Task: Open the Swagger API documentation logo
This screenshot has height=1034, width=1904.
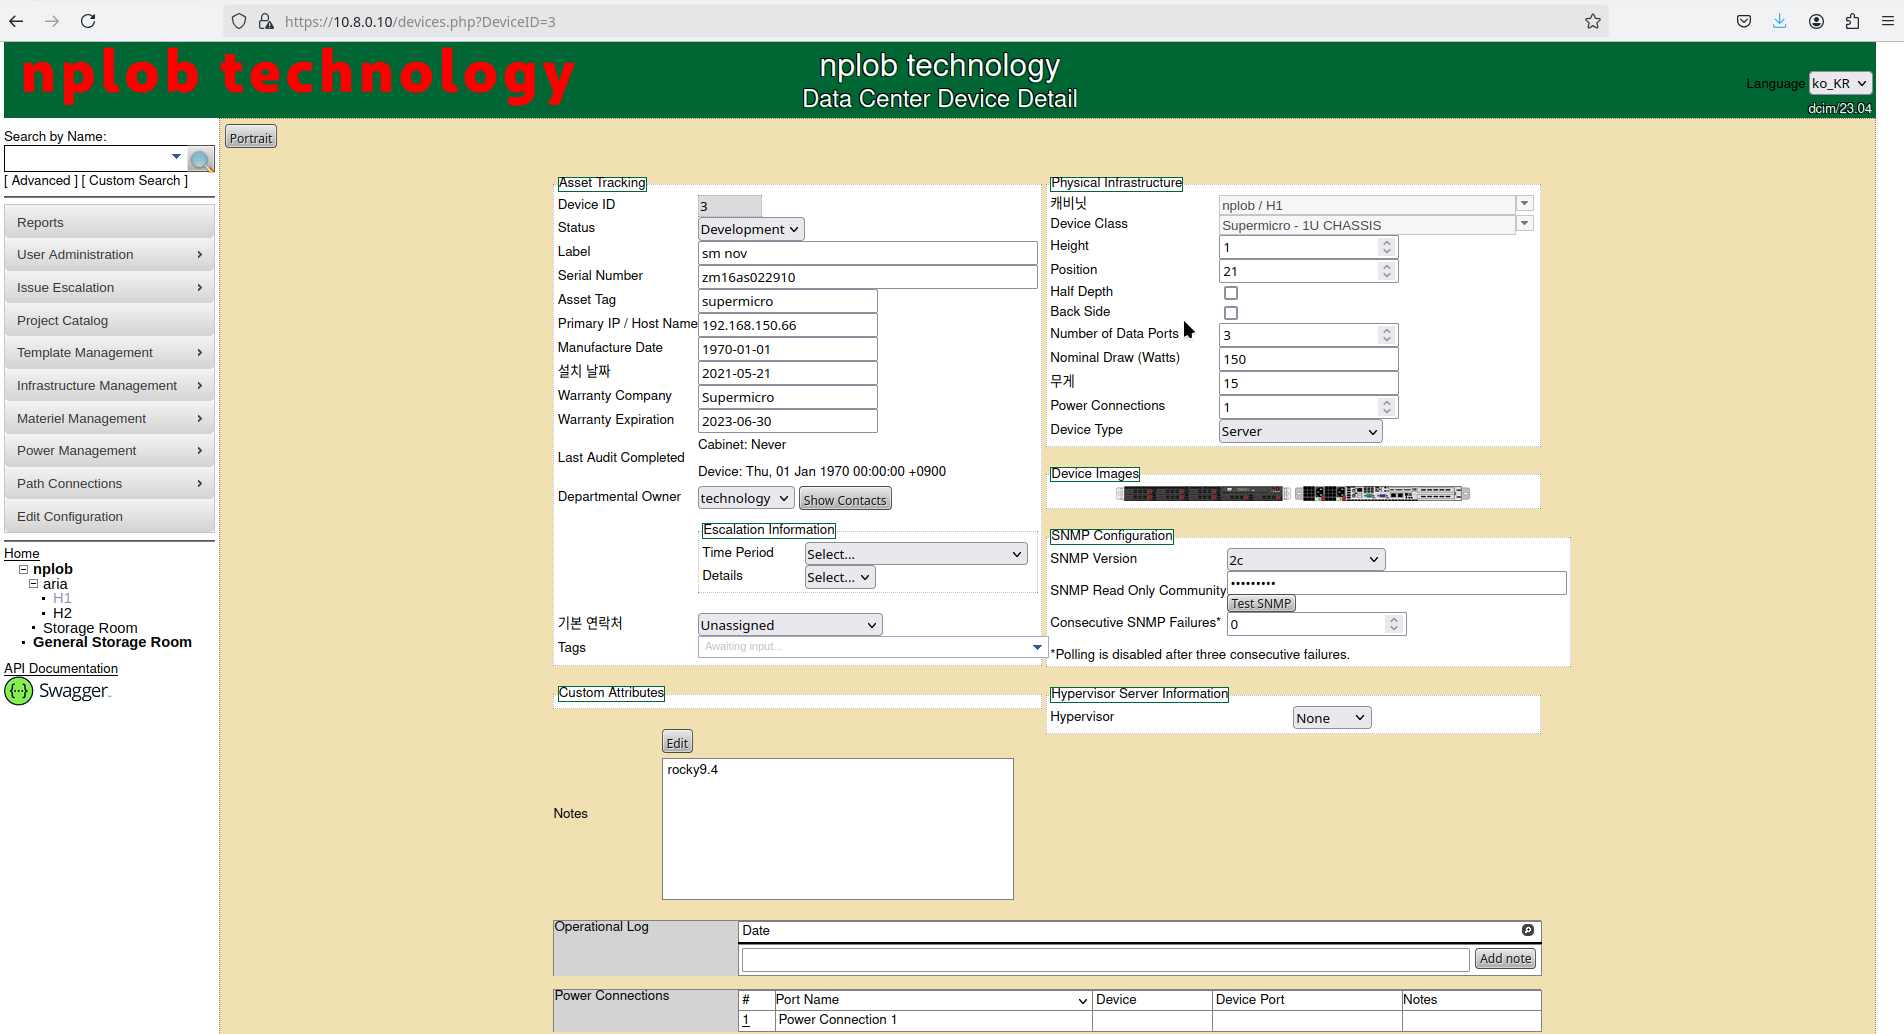Action: tap(58, 691)
